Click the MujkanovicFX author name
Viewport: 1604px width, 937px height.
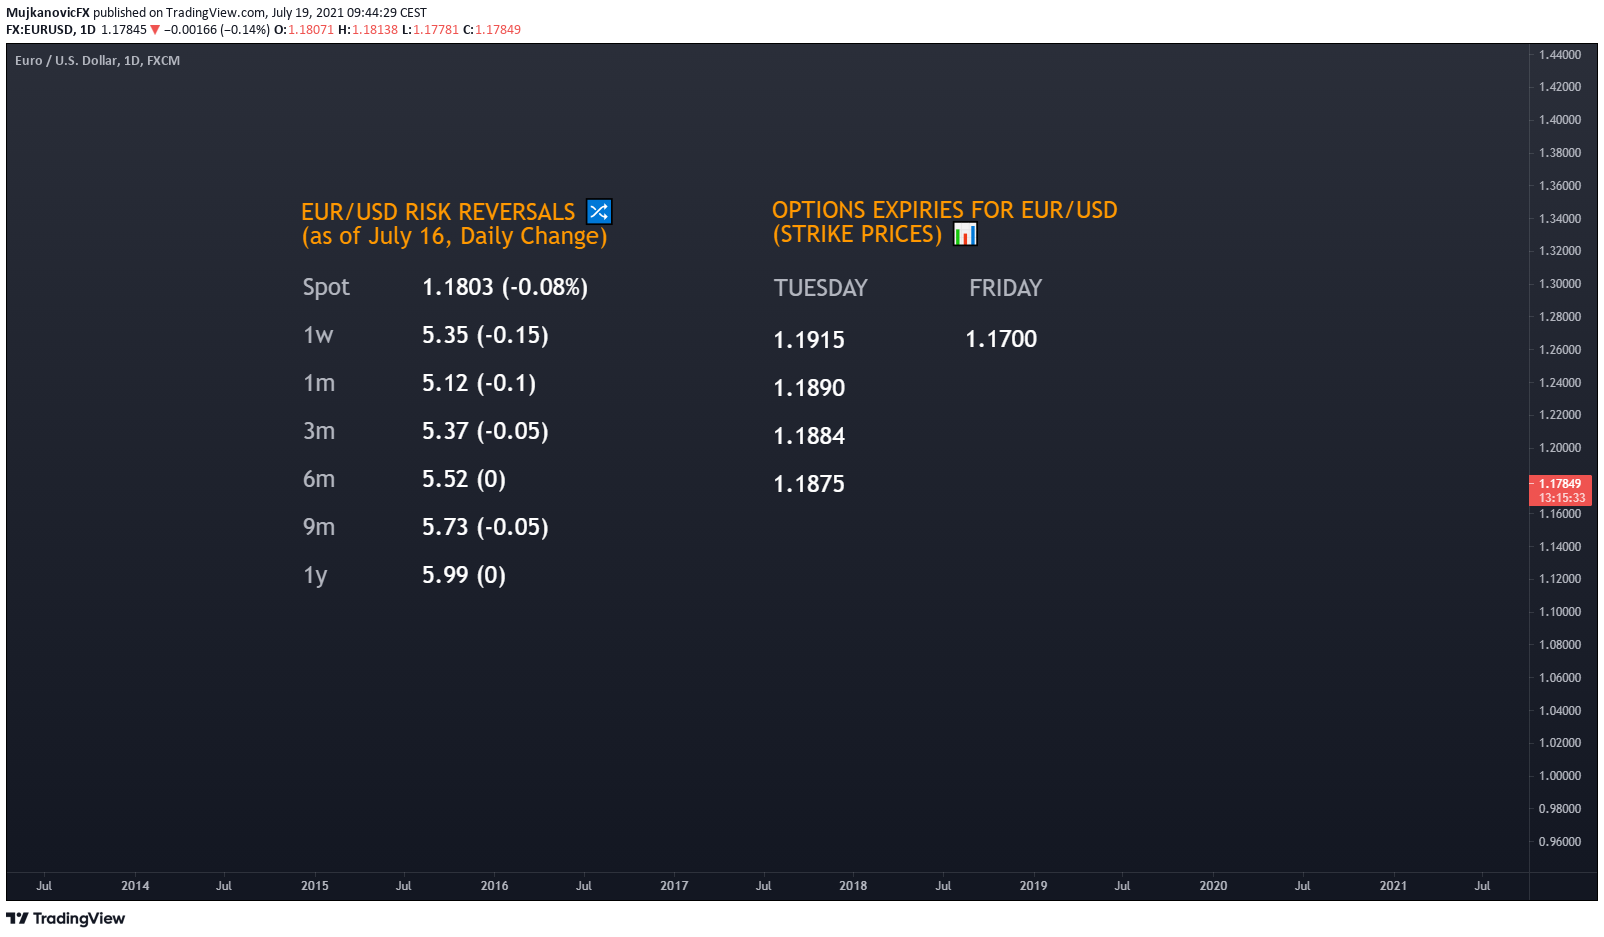[48, 13]
